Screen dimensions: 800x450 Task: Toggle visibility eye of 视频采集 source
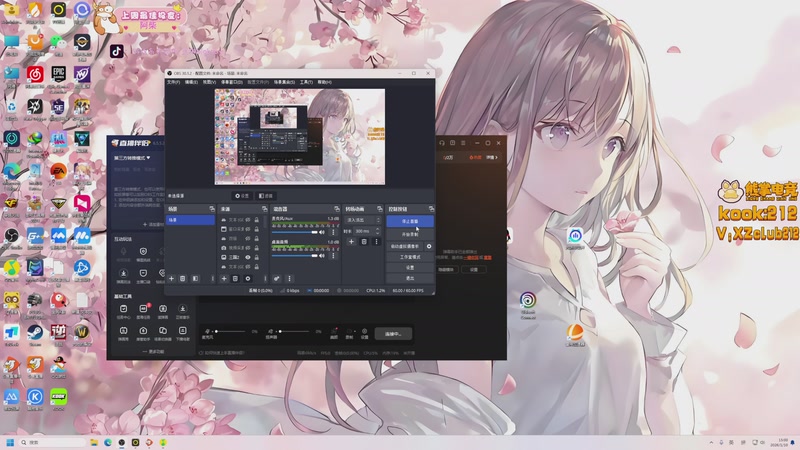coord(248,248)
